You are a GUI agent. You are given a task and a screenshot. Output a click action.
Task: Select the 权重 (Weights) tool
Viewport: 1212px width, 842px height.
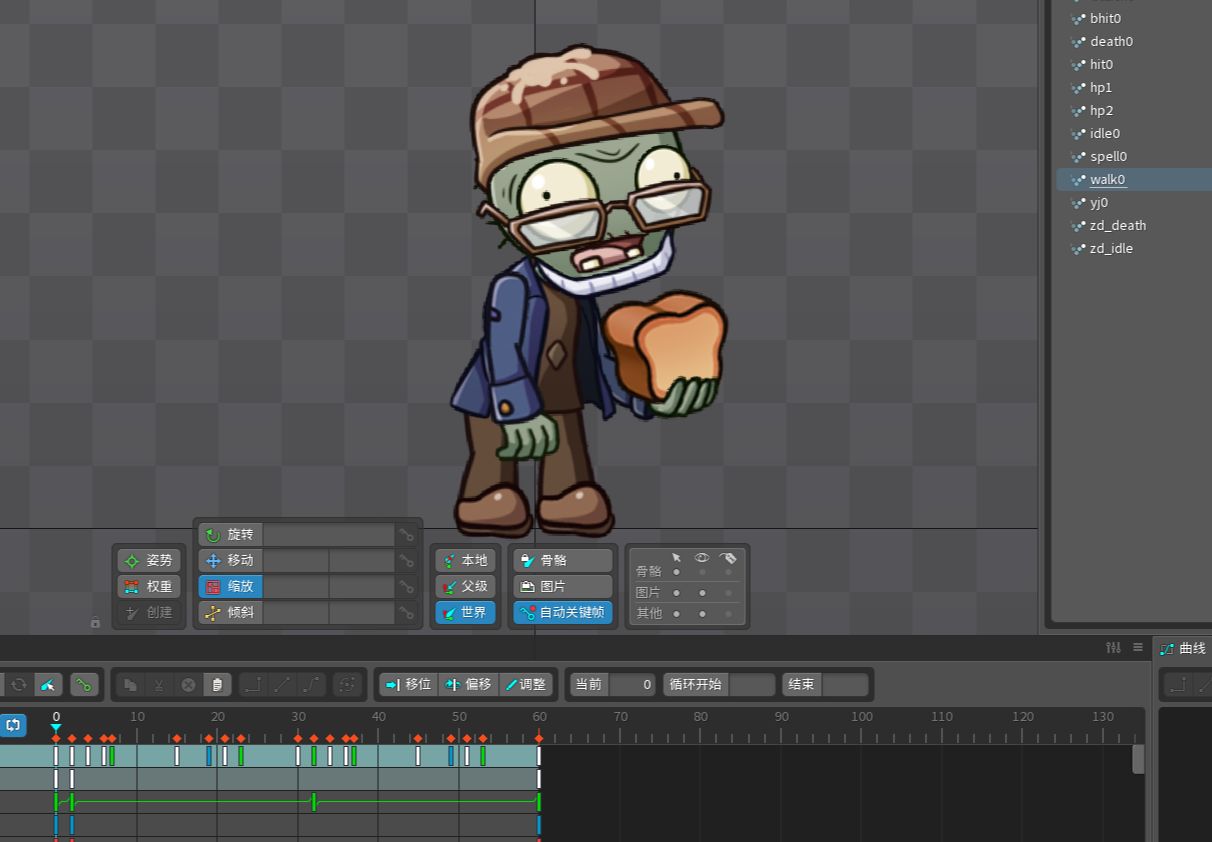coord(149,587)
